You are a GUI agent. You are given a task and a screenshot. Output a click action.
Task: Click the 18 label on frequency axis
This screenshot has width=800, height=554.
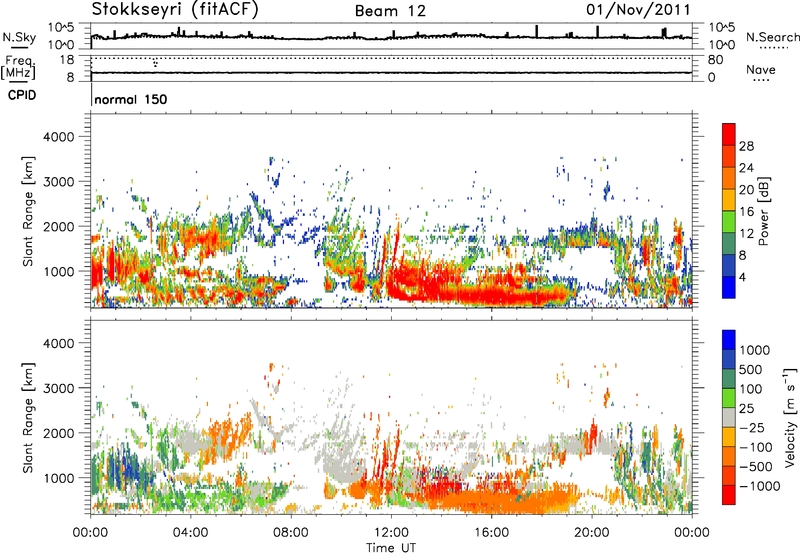coord(67,60)
